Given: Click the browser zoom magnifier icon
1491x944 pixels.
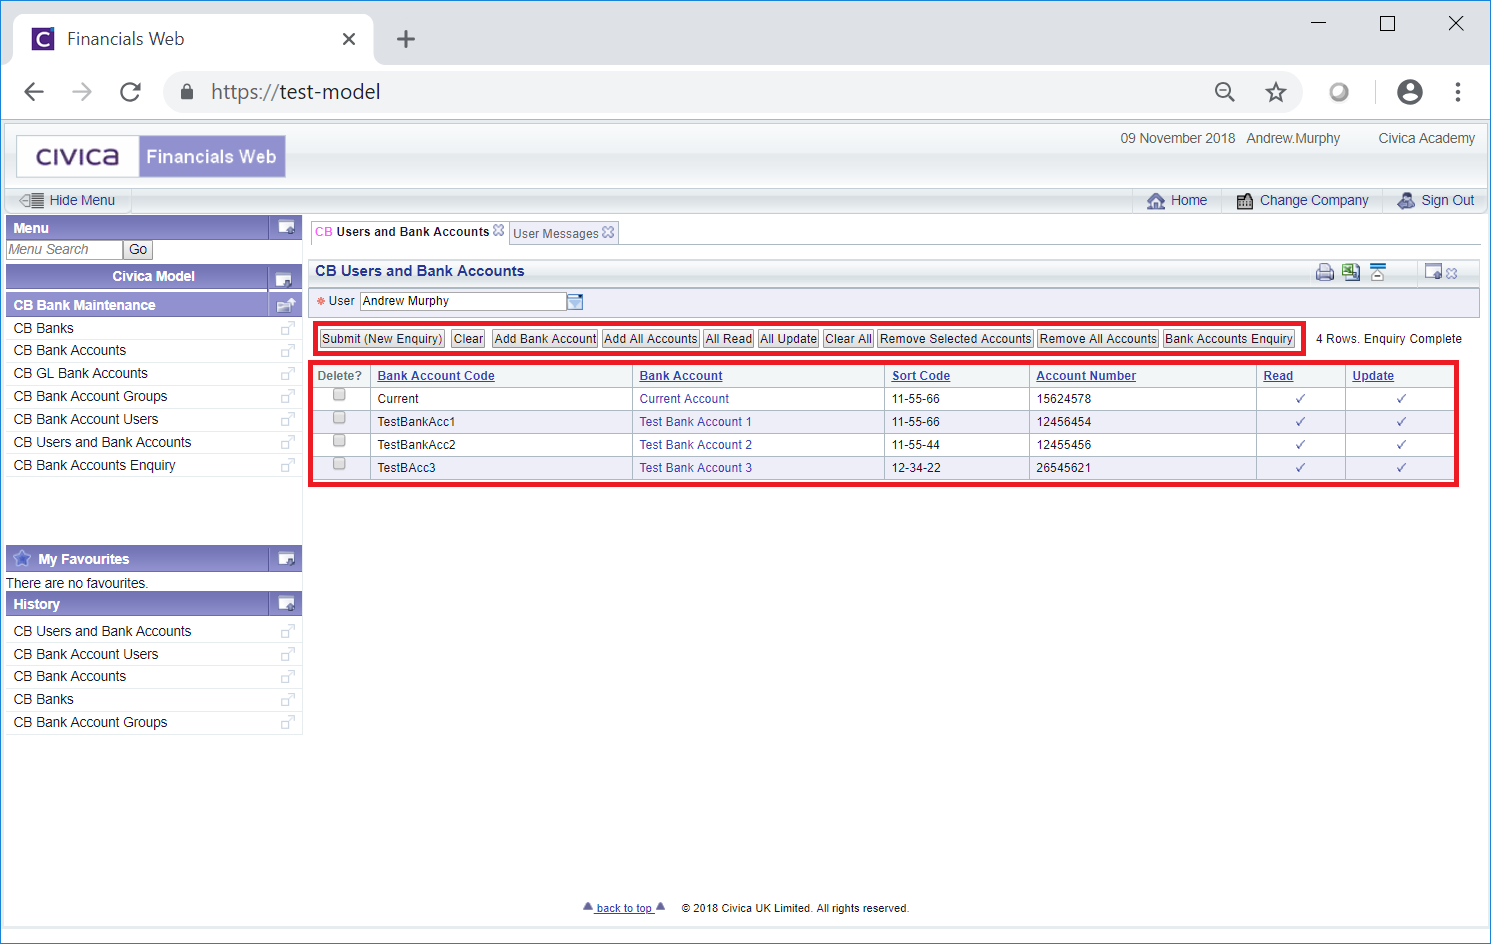Looking at the screenshot, I should point(1225,92).
